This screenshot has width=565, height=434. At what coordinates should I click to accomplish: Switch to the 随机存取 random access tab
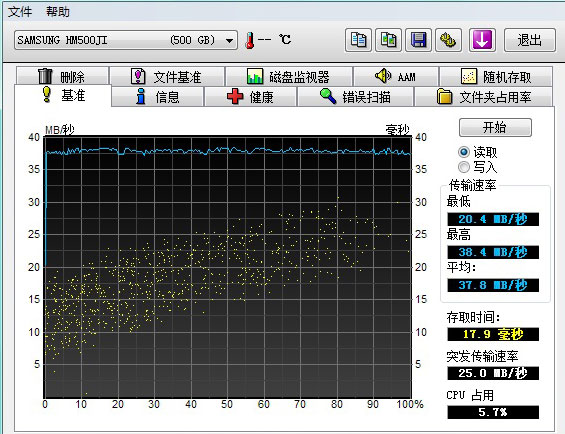coord(496,77)
